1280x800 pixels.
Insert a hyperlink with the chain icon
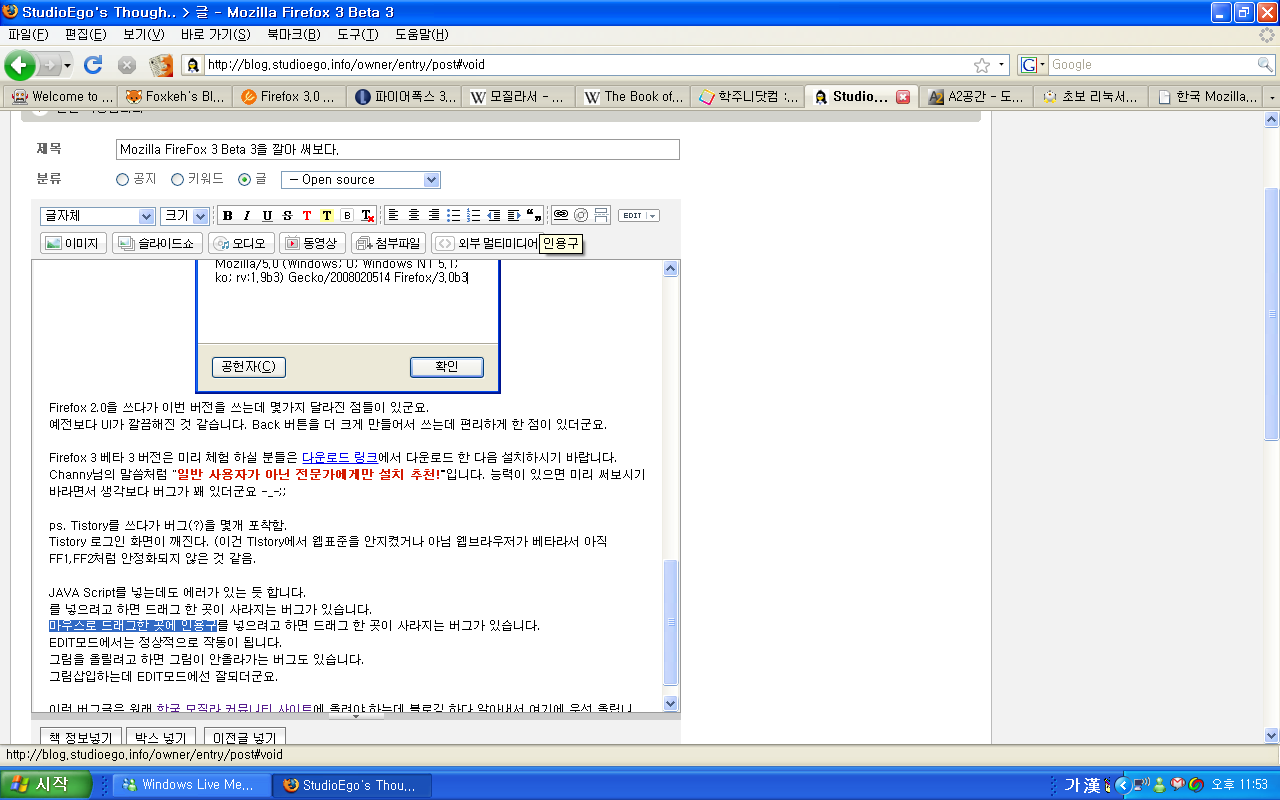tap(561, 215)
